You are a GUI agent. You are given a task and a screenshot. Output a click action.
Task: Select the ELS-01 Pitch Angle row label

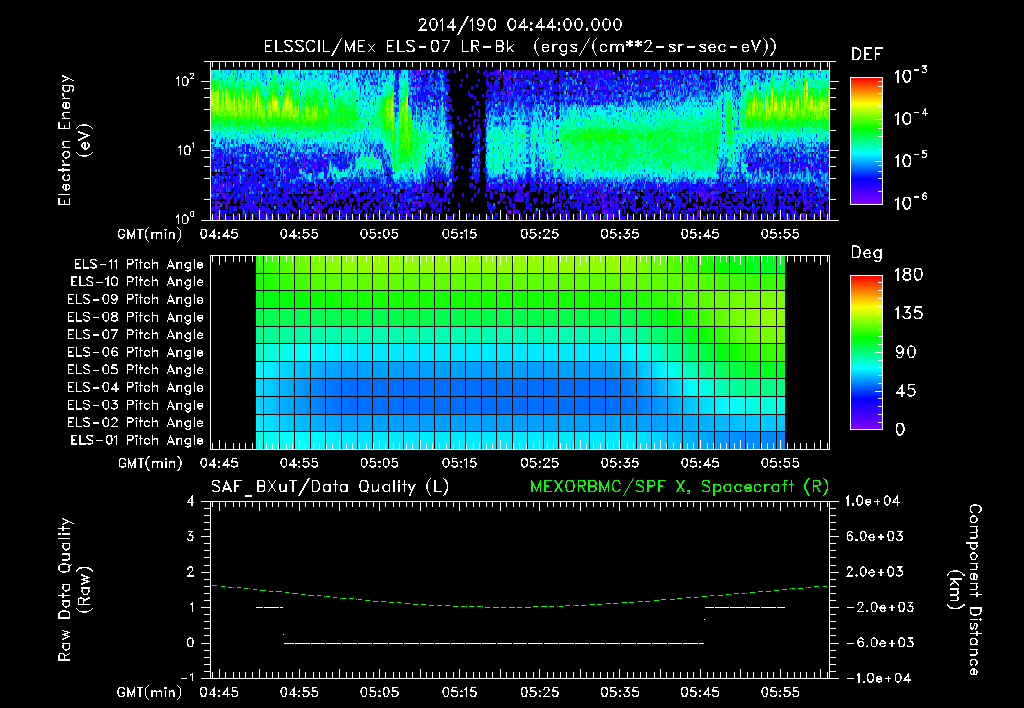[137, 441]
